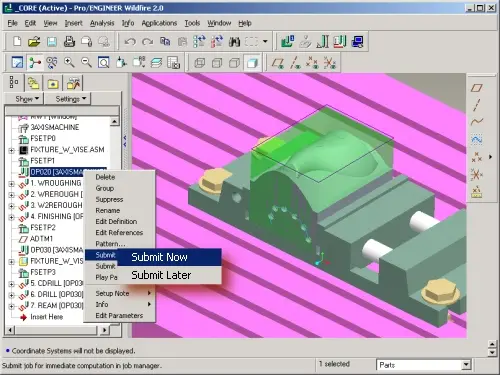This screenshot has width=500, height=375.
Task: Click the Zoom Out magnifier
Action: click(86, 62)
